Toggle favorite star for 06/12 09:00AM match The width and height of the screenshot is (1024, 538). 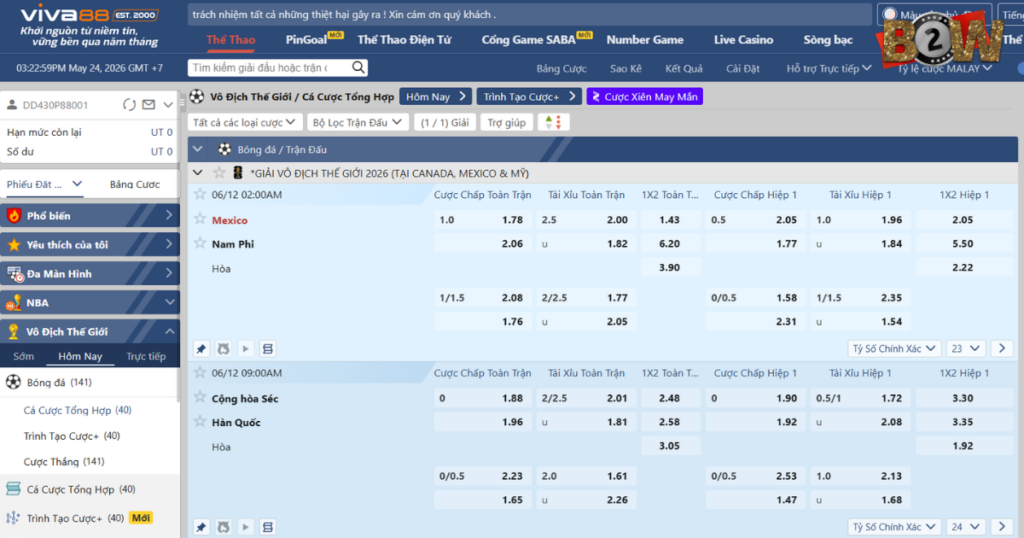coord(200,372)
